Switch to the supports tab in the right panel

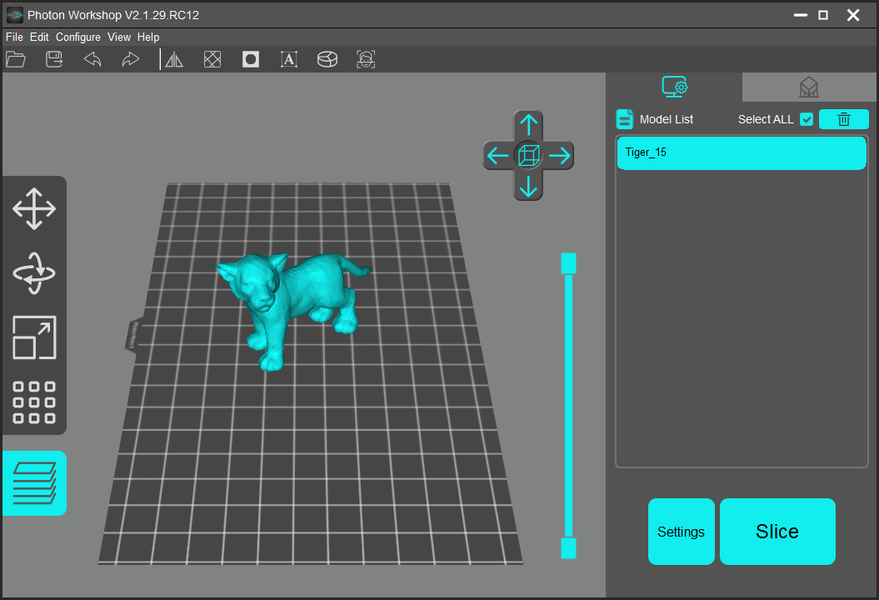click(808, 87)
